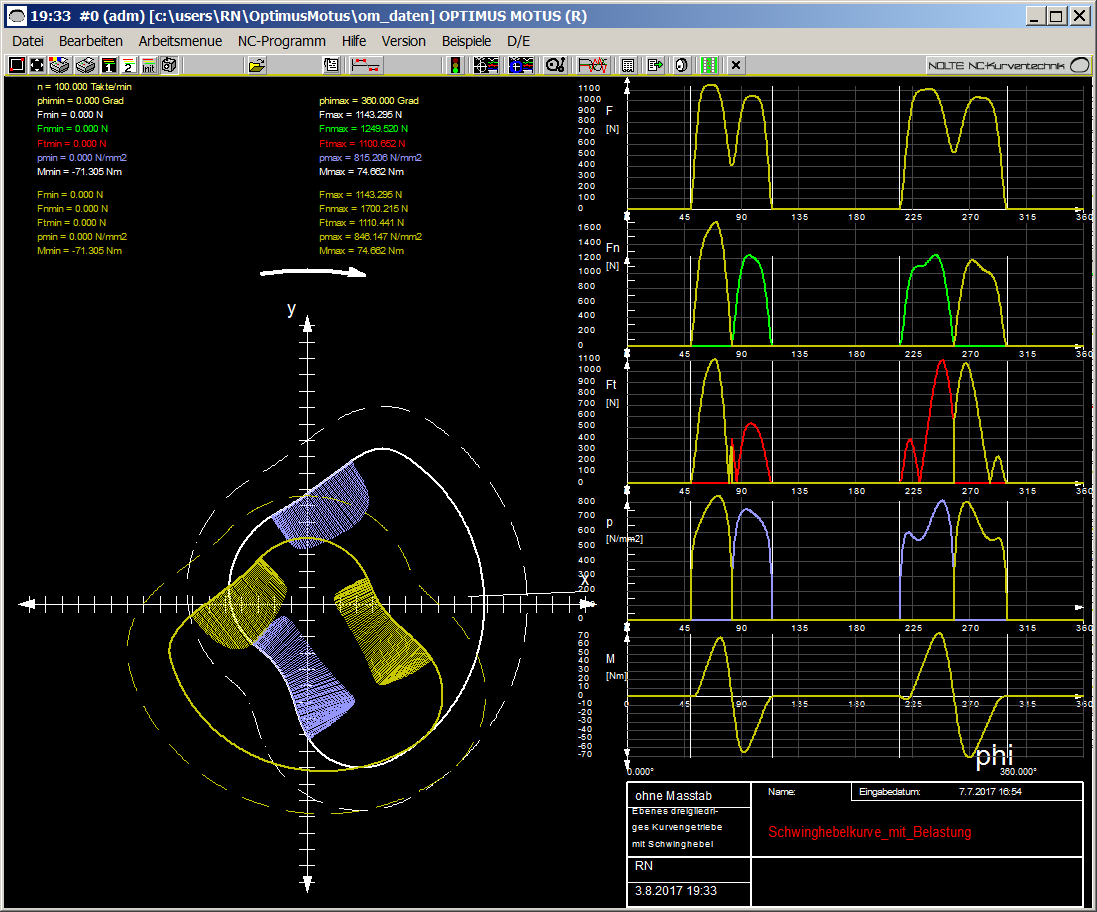
Task: Click the red square frame toolbar icon
Action: click(x=16, y=65)
